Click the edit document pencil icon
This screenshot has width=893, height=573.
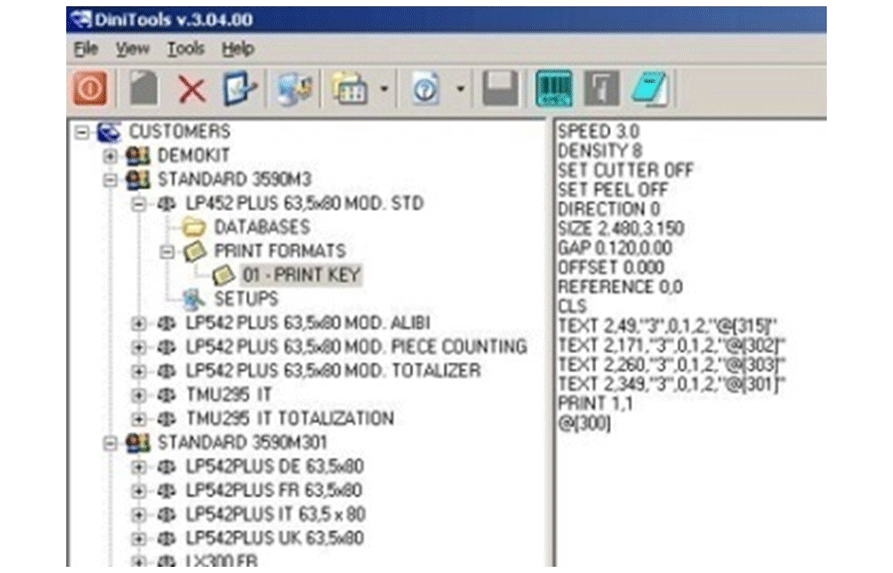240,90
